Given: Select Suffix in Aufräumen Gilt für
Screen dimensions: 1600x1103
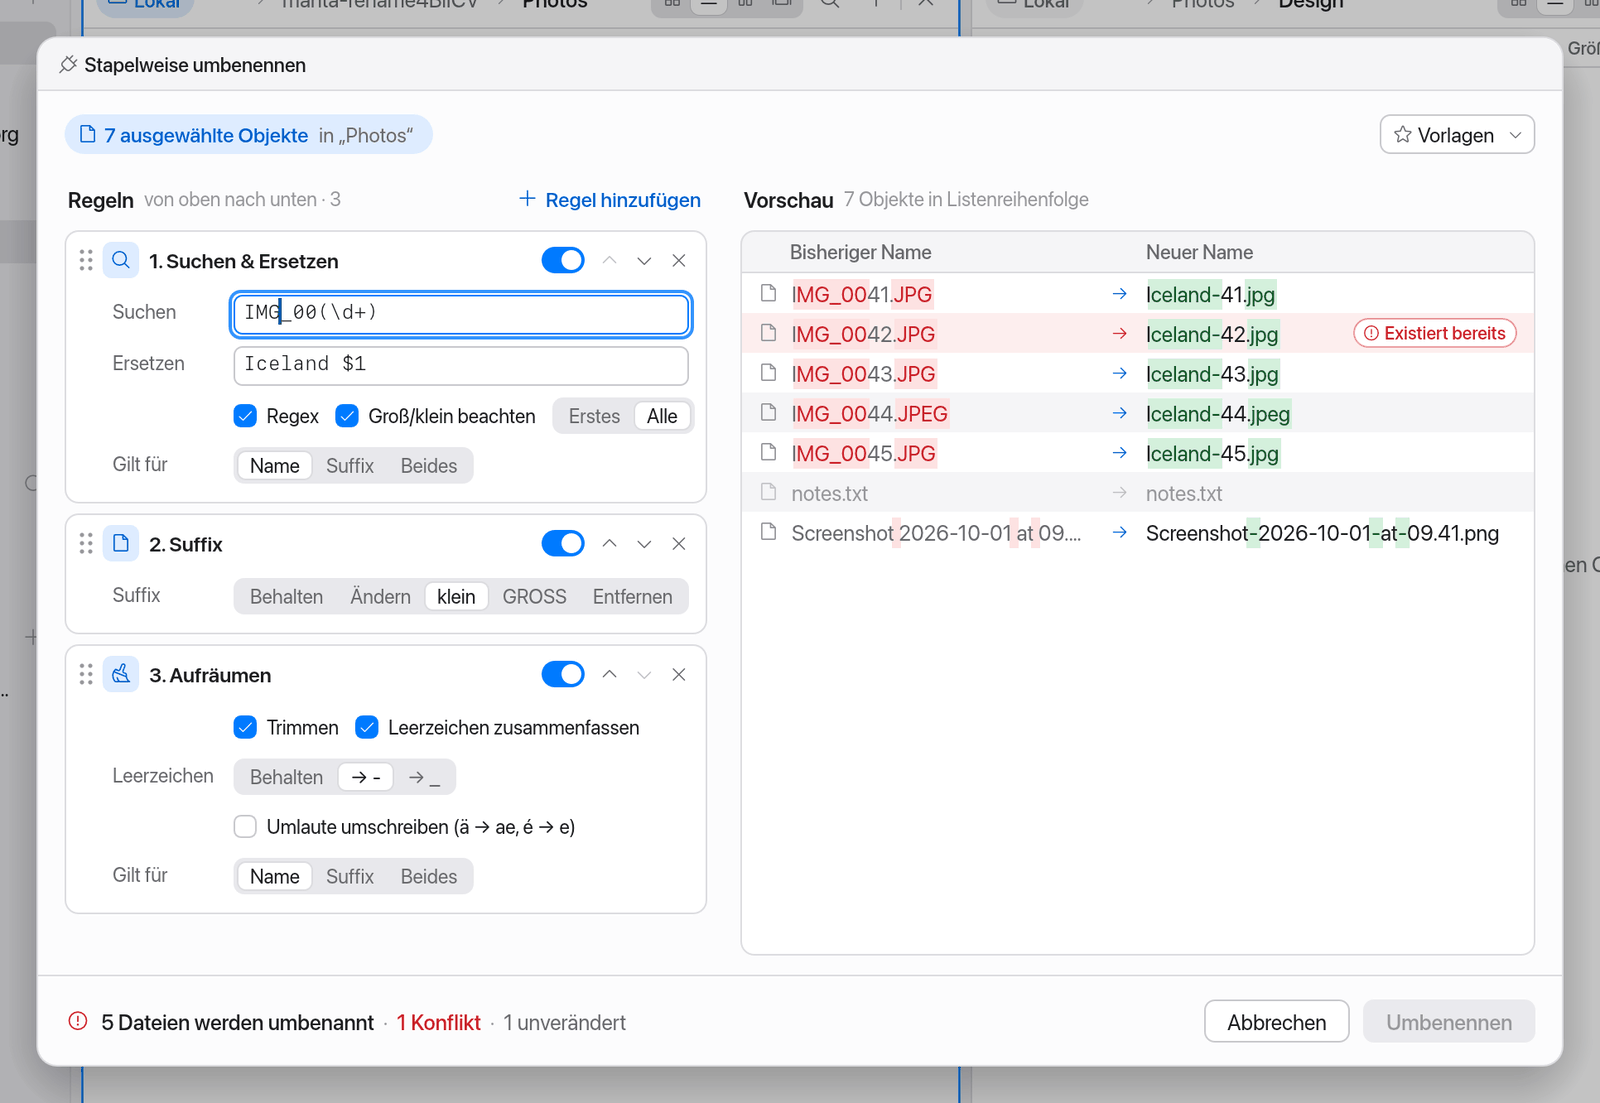Looking at the screenshot, I should coord(350,877).
